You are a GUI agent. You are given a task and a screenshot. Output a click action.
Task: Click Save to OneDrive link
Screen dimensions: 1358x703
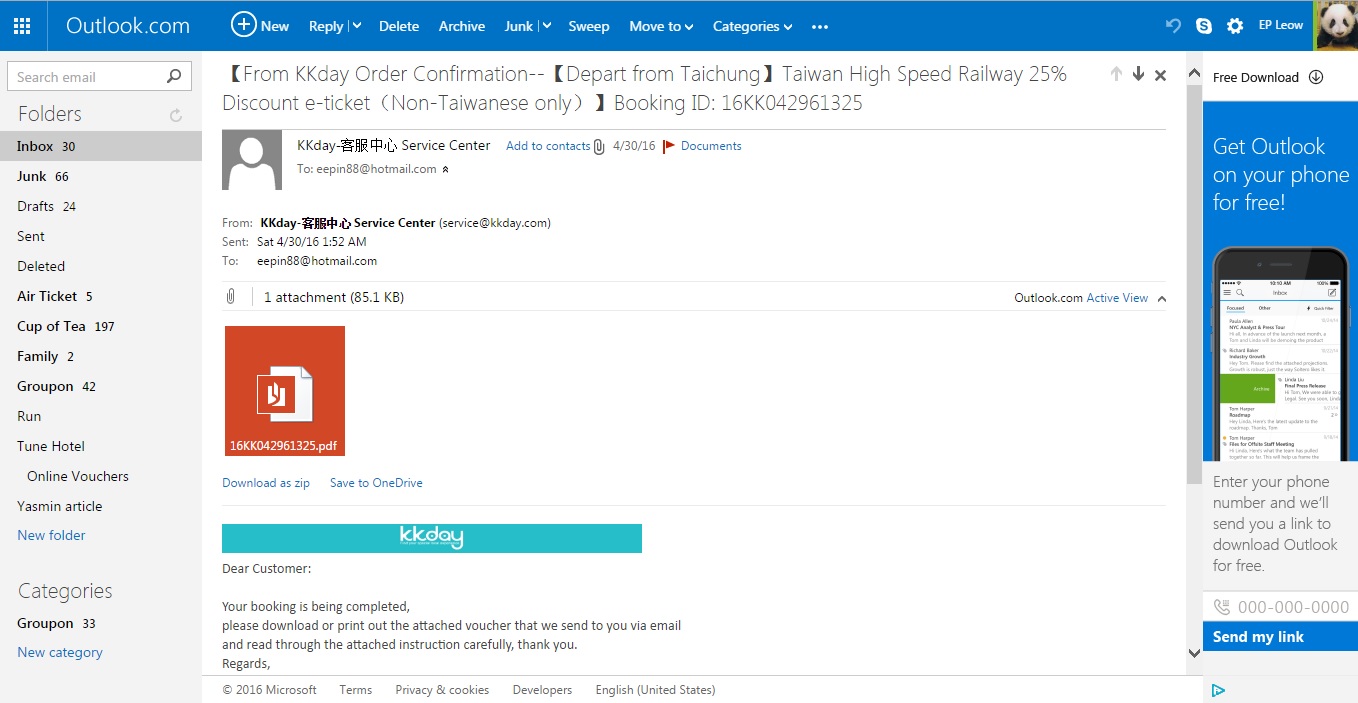pos(376,483)
